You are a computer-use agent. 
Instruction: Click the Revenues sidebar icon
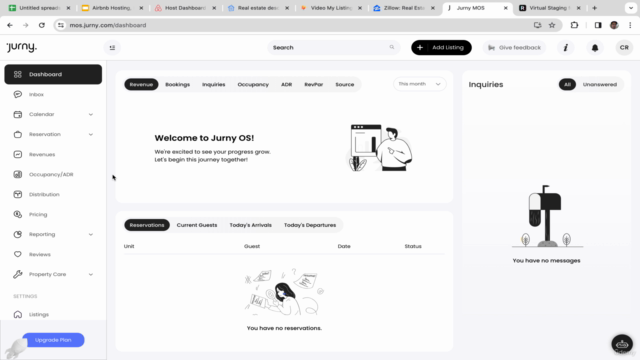pyautogui.click(x=18, y=154)
